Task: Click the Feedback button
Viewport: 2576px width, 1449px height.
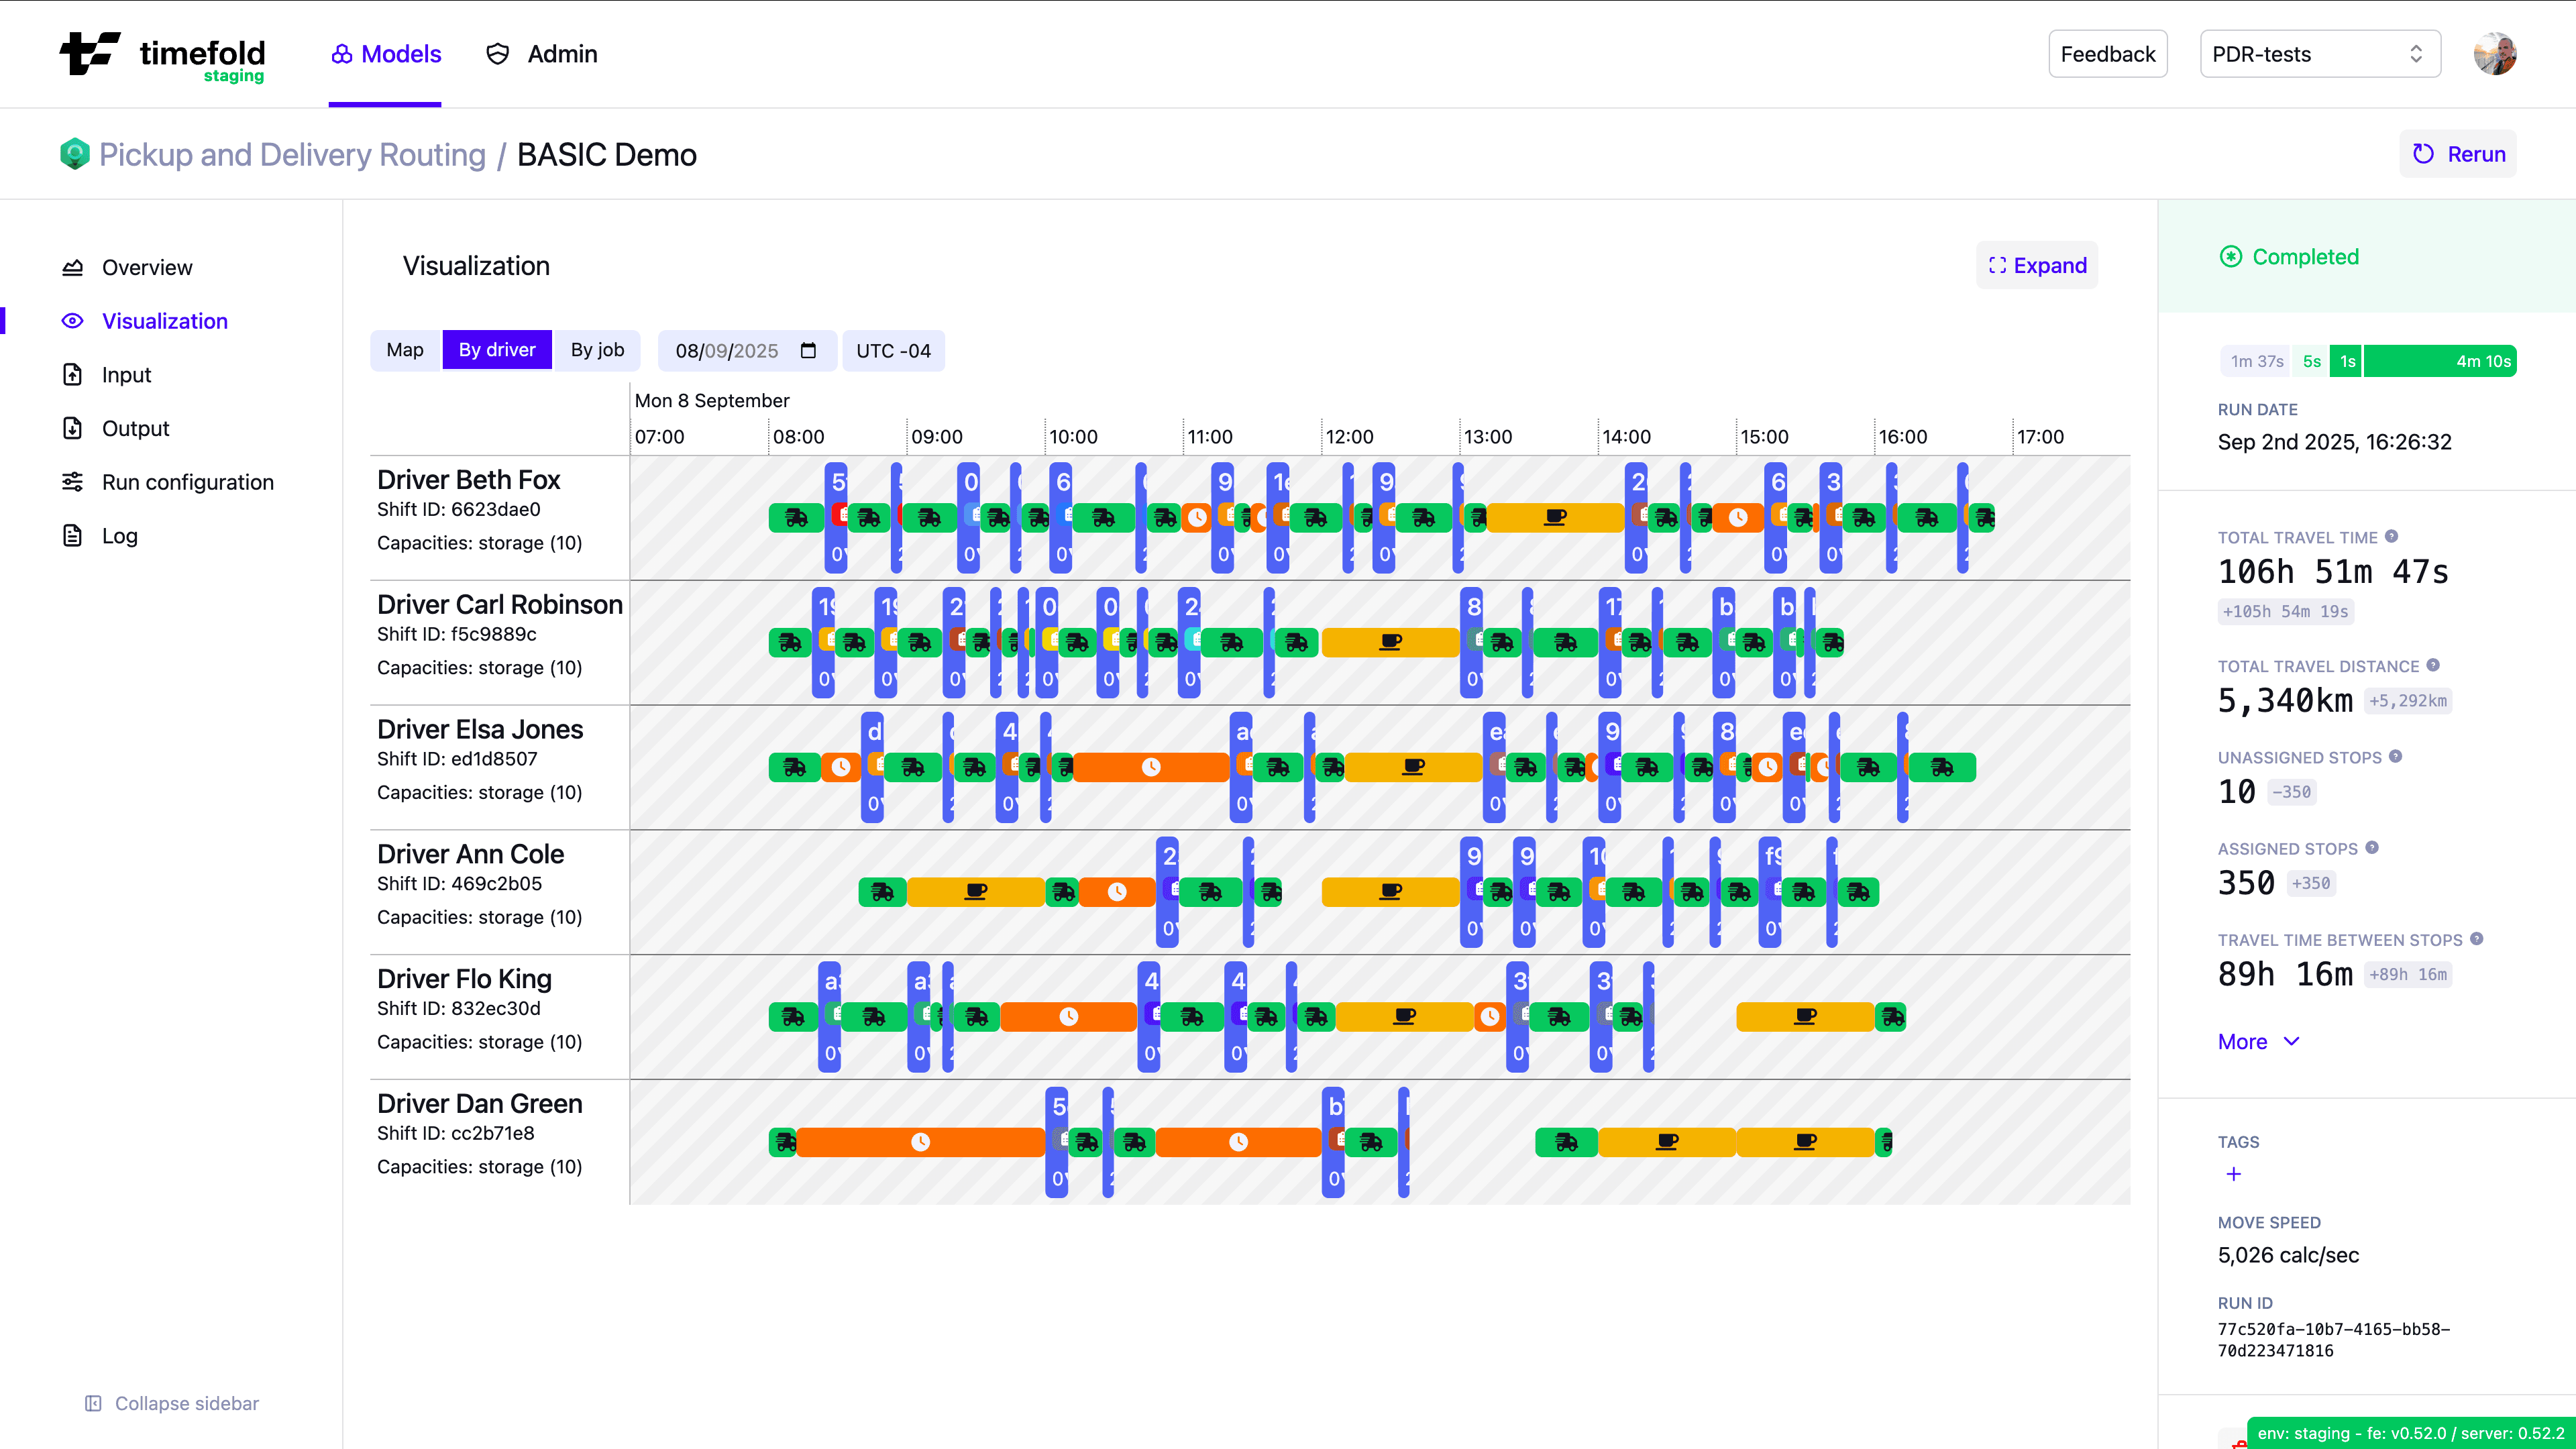Action: pos(2107,54)
